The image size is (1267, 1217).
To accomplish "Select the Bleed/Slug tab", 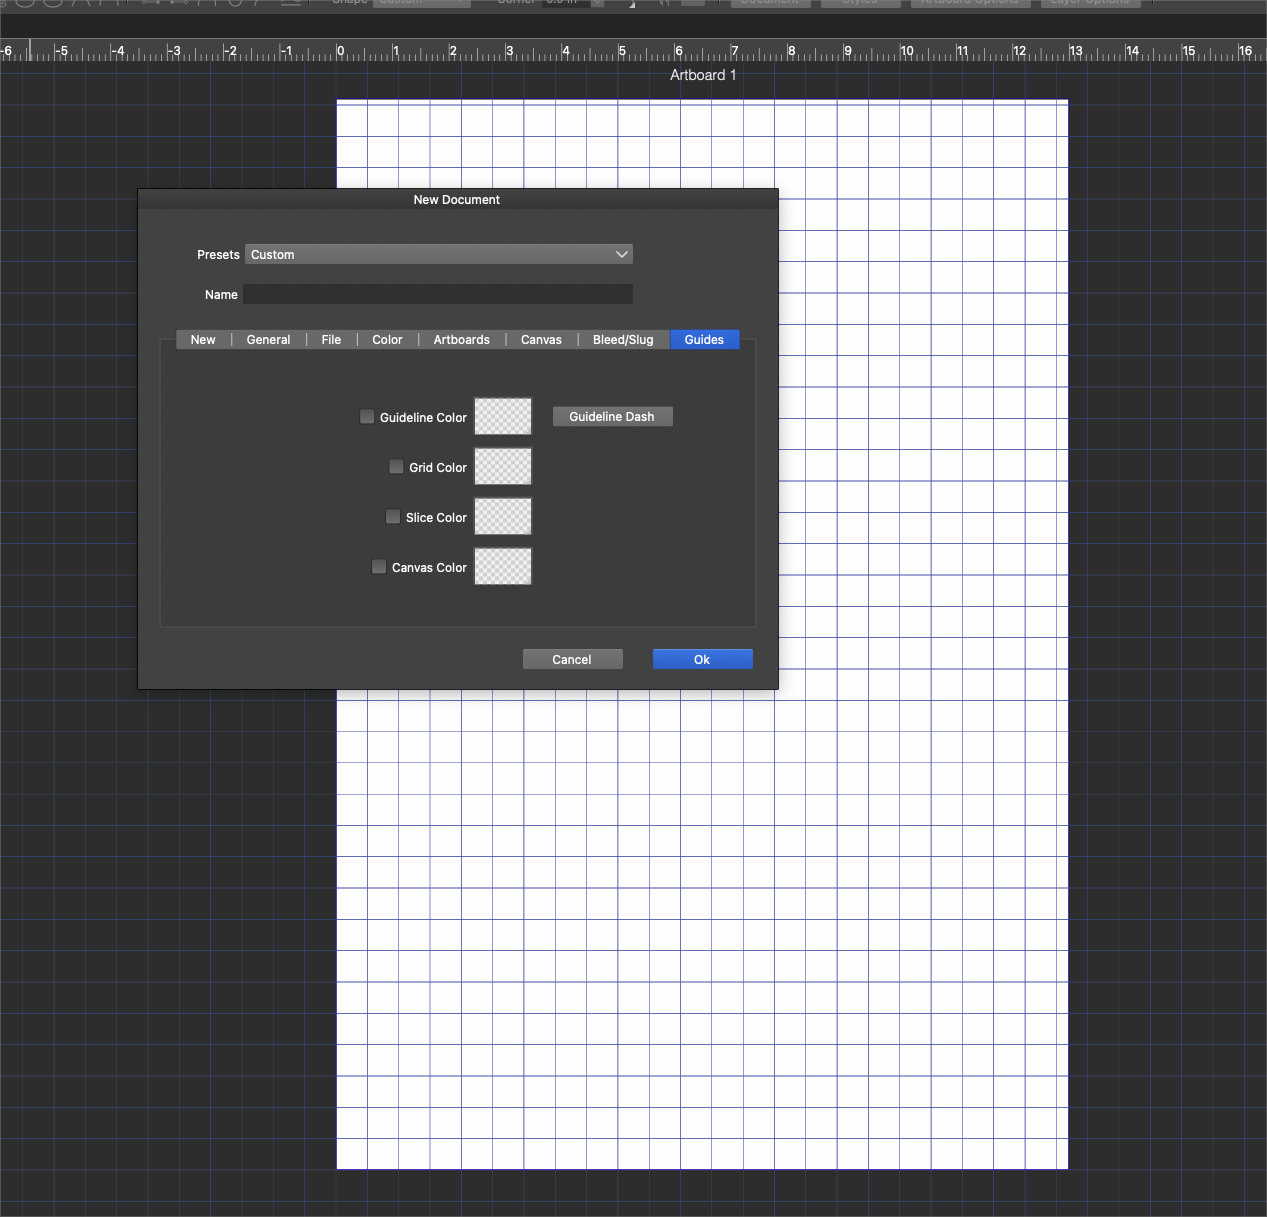I will 622,340.
